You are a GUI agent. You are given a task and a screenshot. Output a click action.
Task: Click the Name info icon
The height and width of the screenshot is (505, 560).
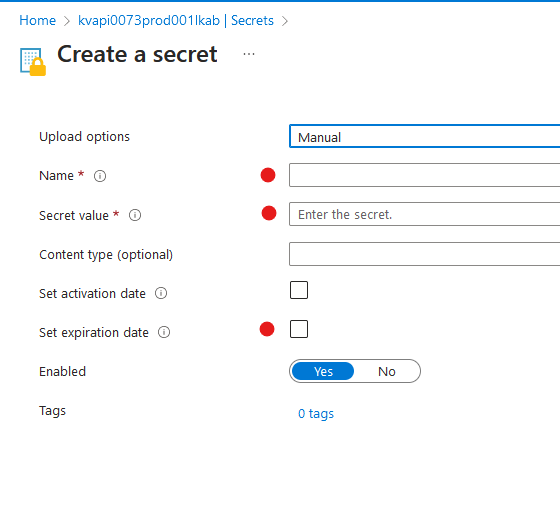(x=100, y=176)
